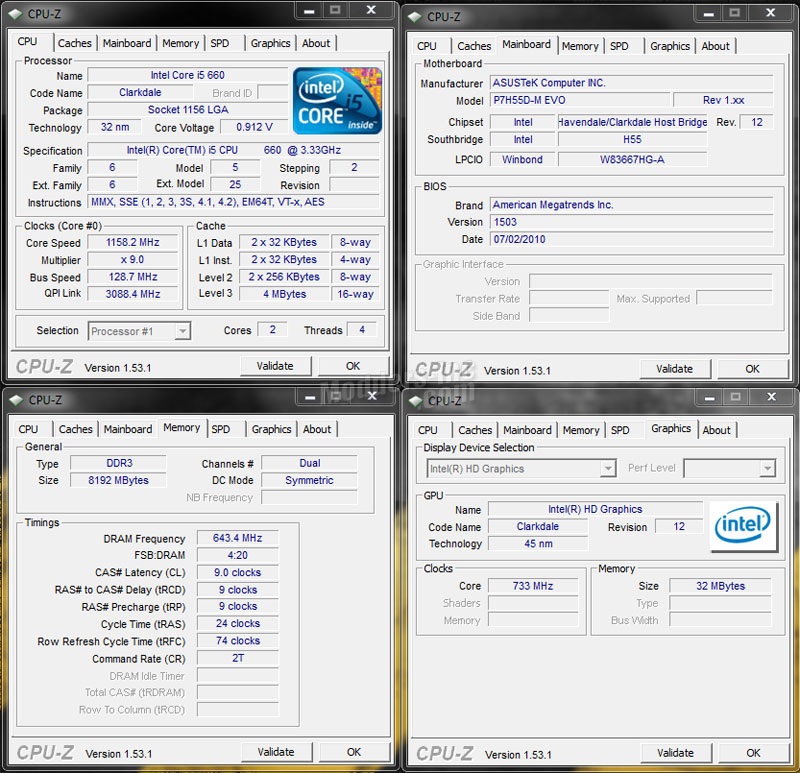Viewport: 800px width, 773px height.
Task: Open Memory tab in the GPU window
Action: pos(581,430)
